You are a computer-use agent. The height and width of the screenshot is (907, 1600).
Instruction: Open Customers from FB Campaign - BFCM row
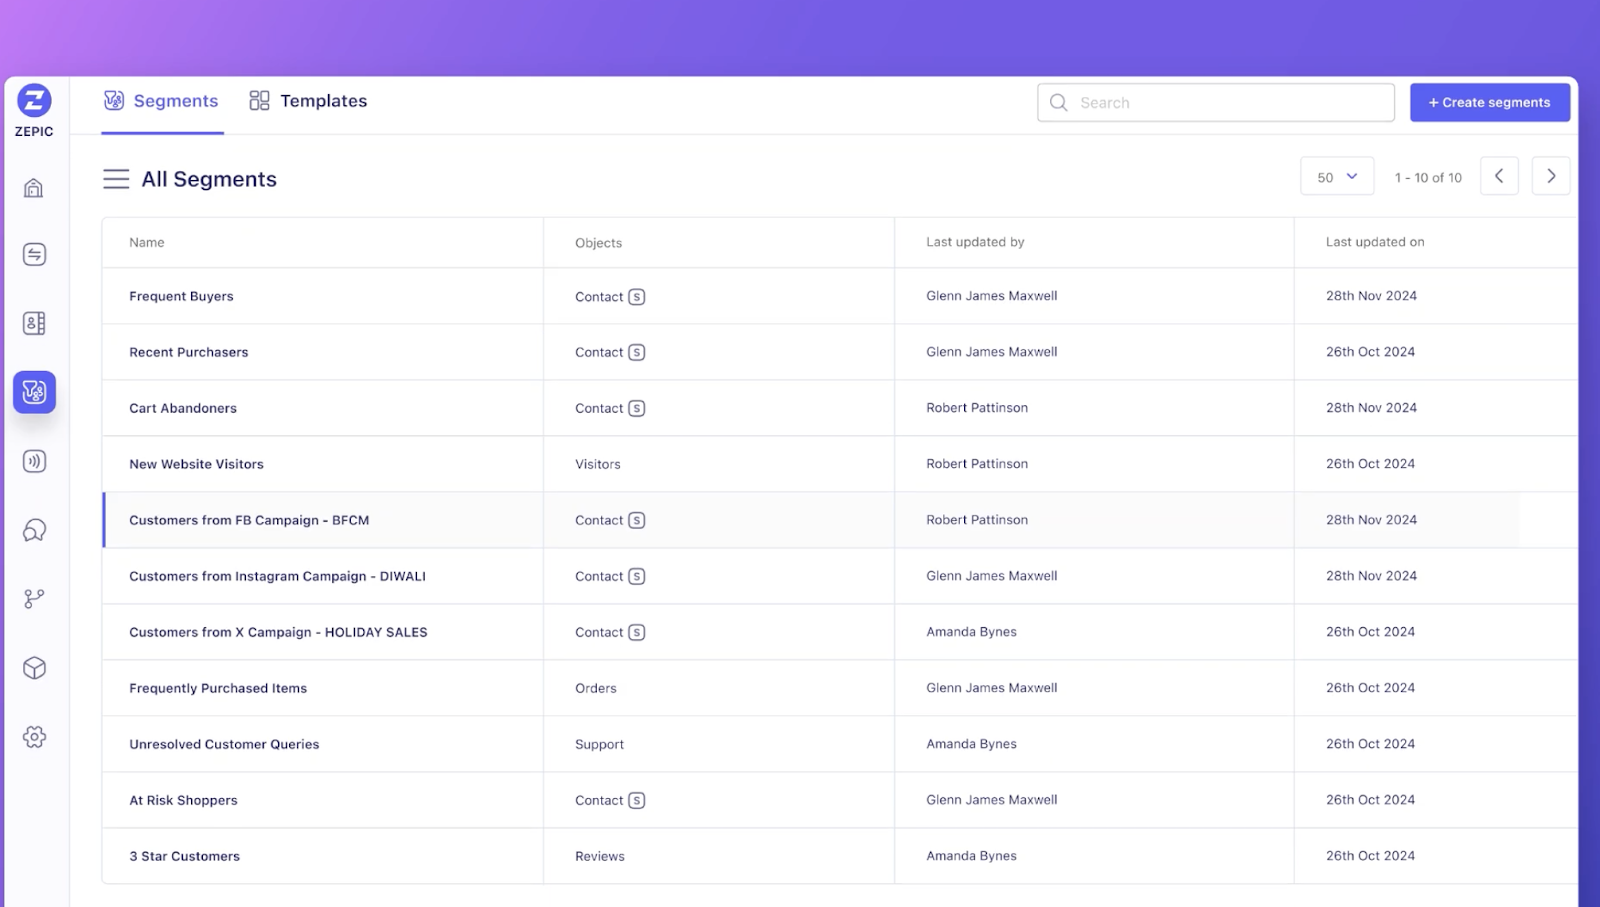pos(839,520)
